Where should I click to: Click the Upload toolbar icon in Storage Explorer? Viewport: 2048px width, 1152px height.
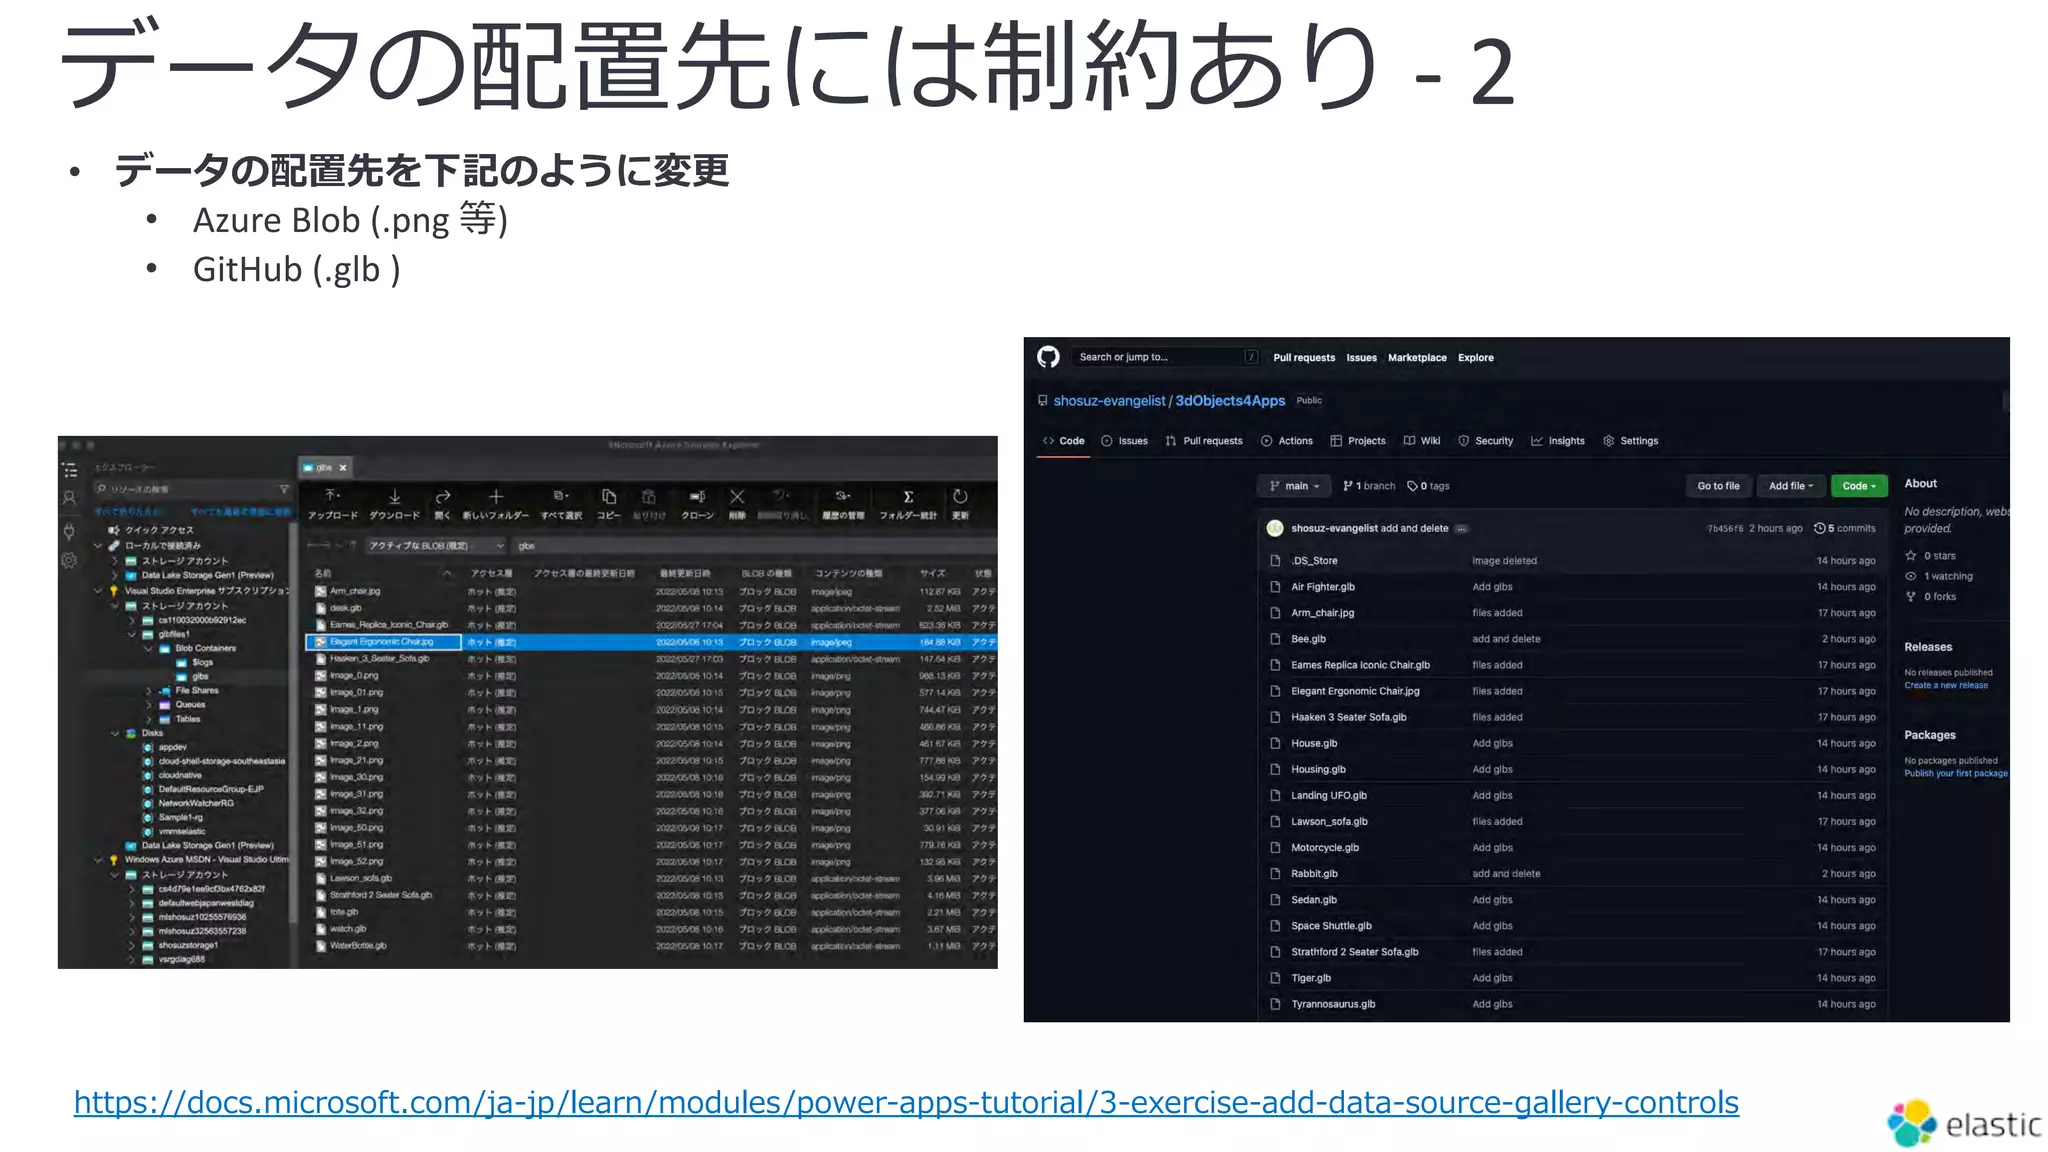332,497
